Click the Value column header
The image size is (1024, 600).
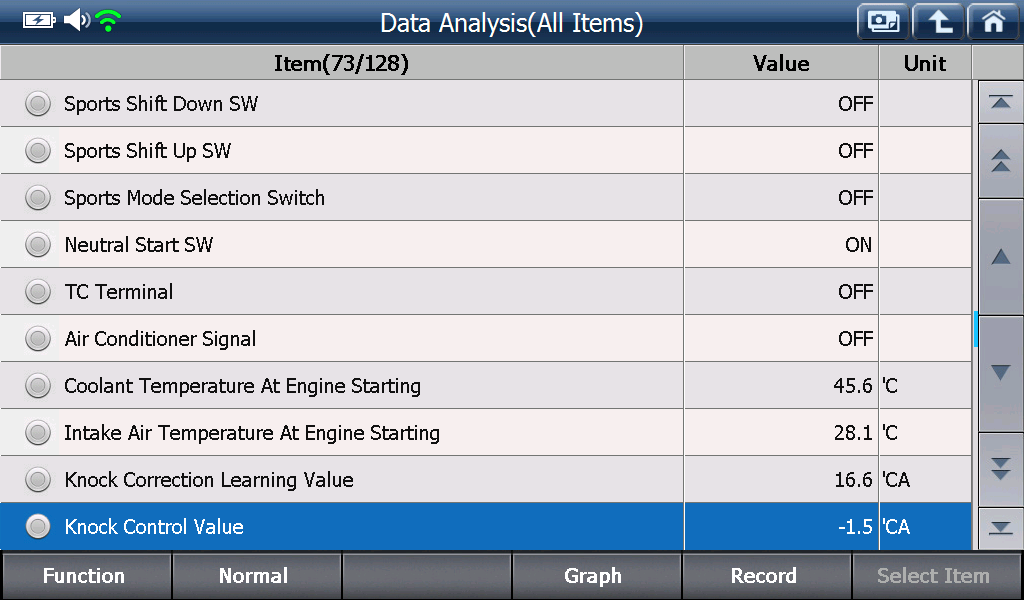click(781, 63)
